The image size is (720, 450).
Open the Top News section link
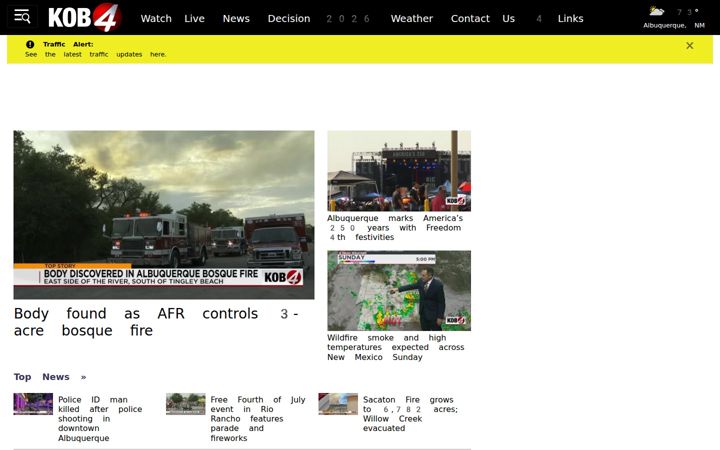(x=50, y=377)
